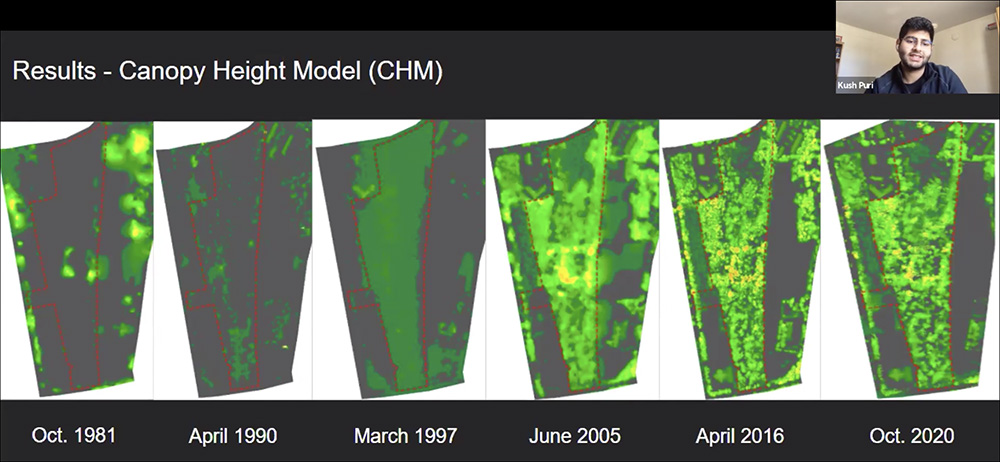Click the slide title 'Results - Canopy Height Model (CHM)'

click(228, 71)
